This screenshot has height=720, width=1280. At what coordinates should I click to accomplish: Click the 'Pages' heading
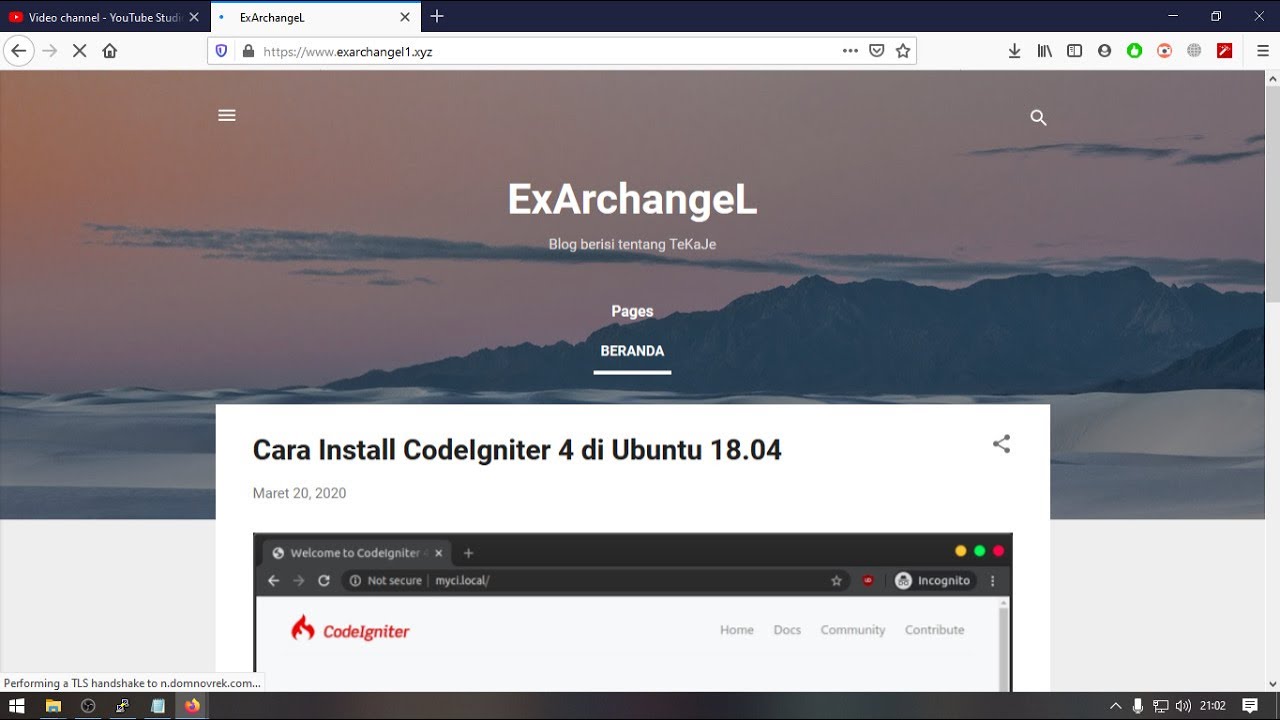tap(632, 311)
